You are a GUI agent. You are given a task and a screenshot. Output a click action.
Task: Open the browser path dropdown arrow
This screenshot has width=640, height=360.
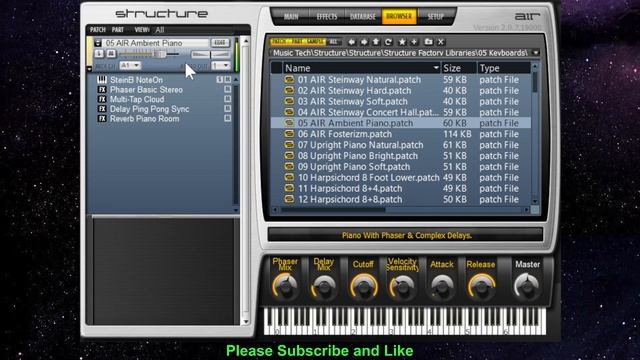point(536,53)
